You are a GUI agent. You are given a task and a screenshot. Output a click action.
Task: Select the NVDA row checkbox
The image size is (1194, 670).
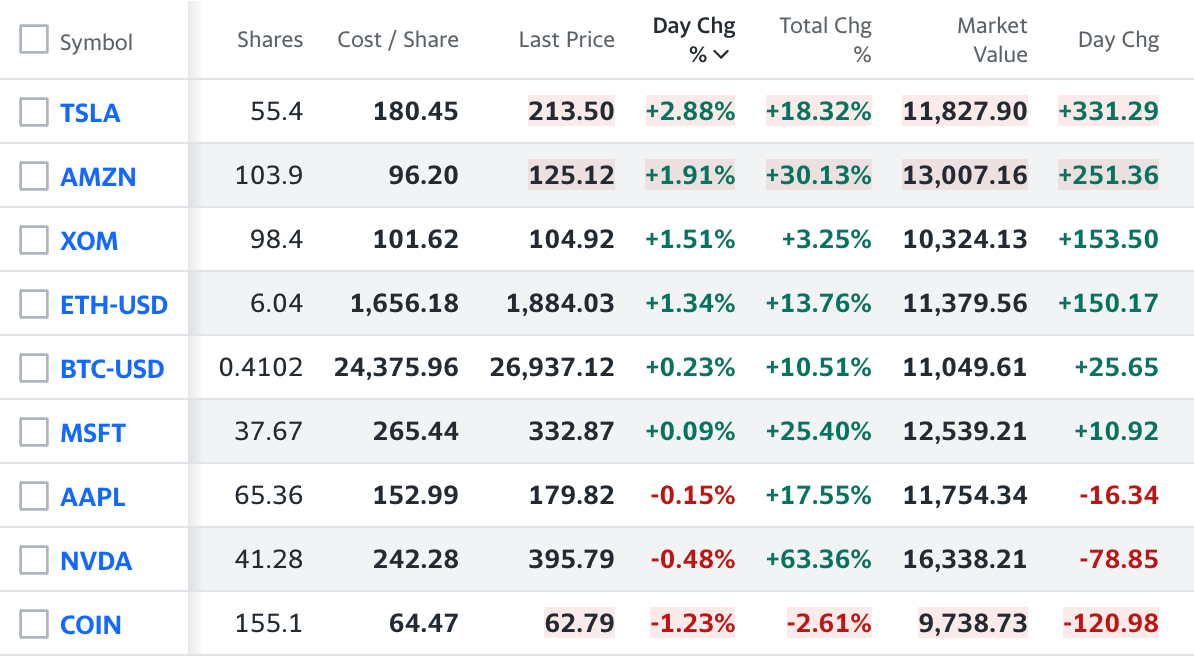(x=34, y=560)
